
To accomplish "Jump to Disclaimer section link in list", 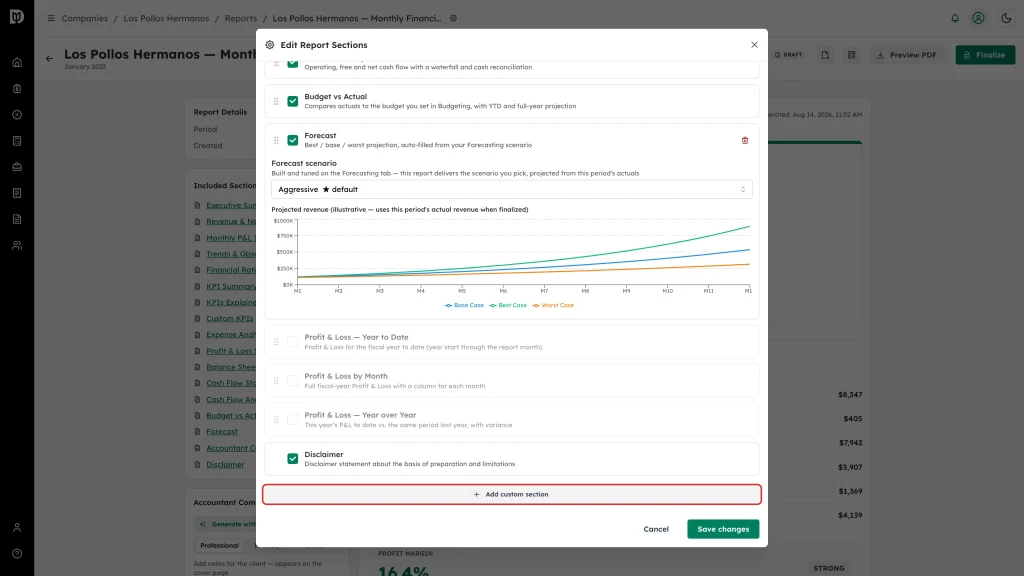I will (x=225, y=464).
